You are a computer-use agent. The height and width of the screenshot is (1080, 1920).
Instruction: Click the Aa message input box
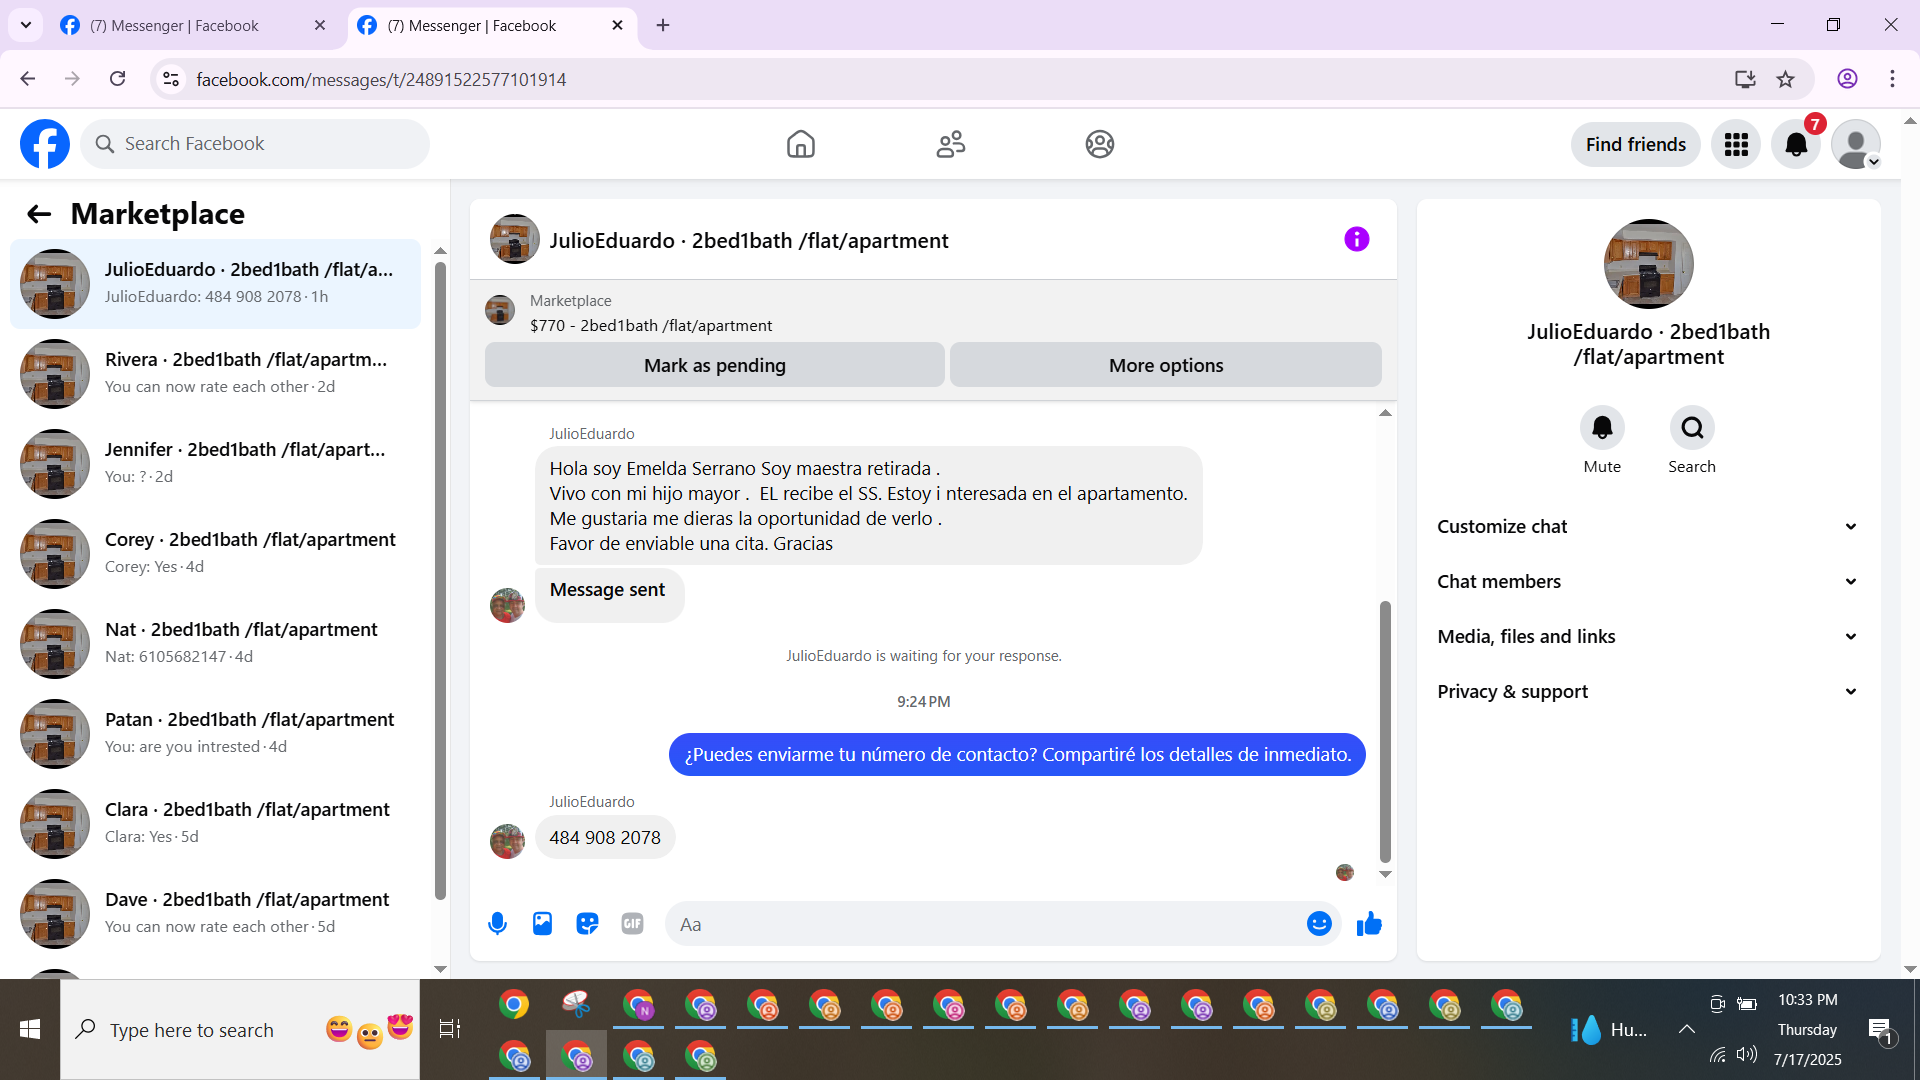(1002, 924)
